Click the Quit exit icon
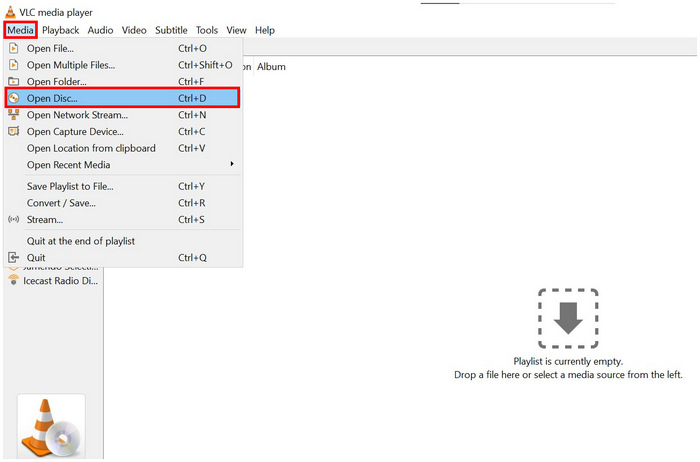This screenshot has width=700, height=462. tap(14, 257)
